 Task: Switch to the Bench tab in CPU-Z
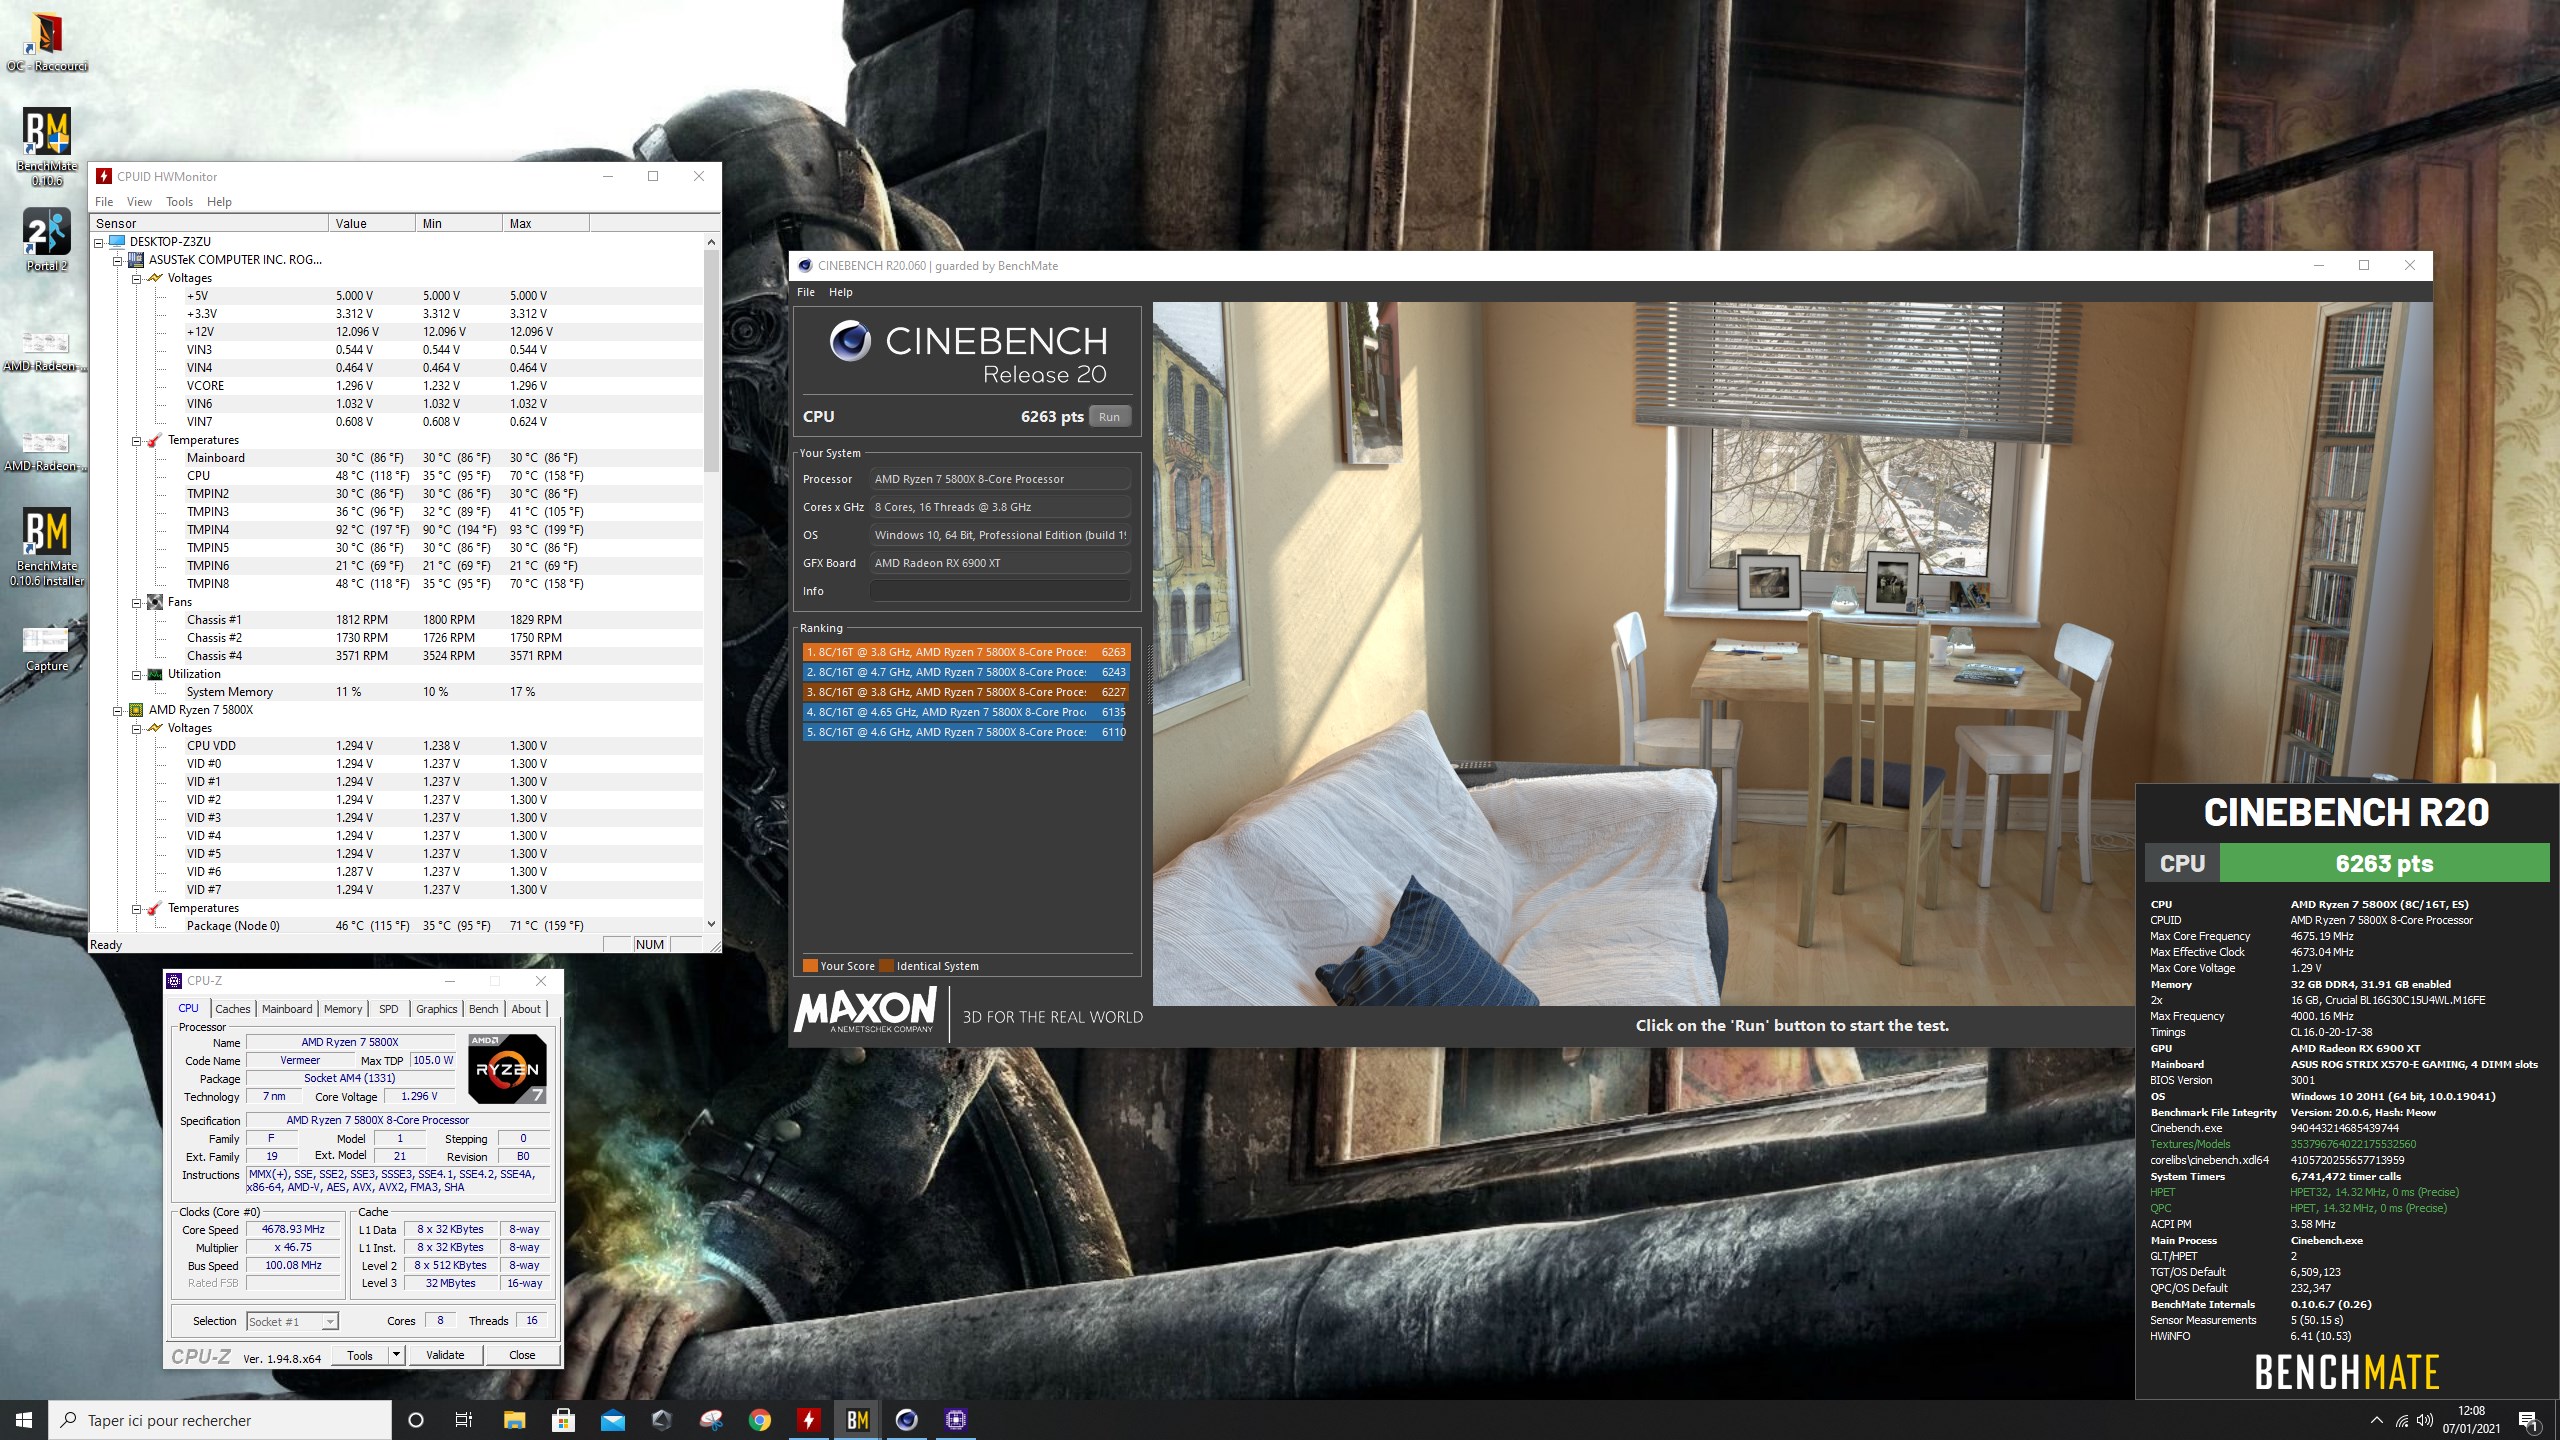click(x=483, y=1009)
